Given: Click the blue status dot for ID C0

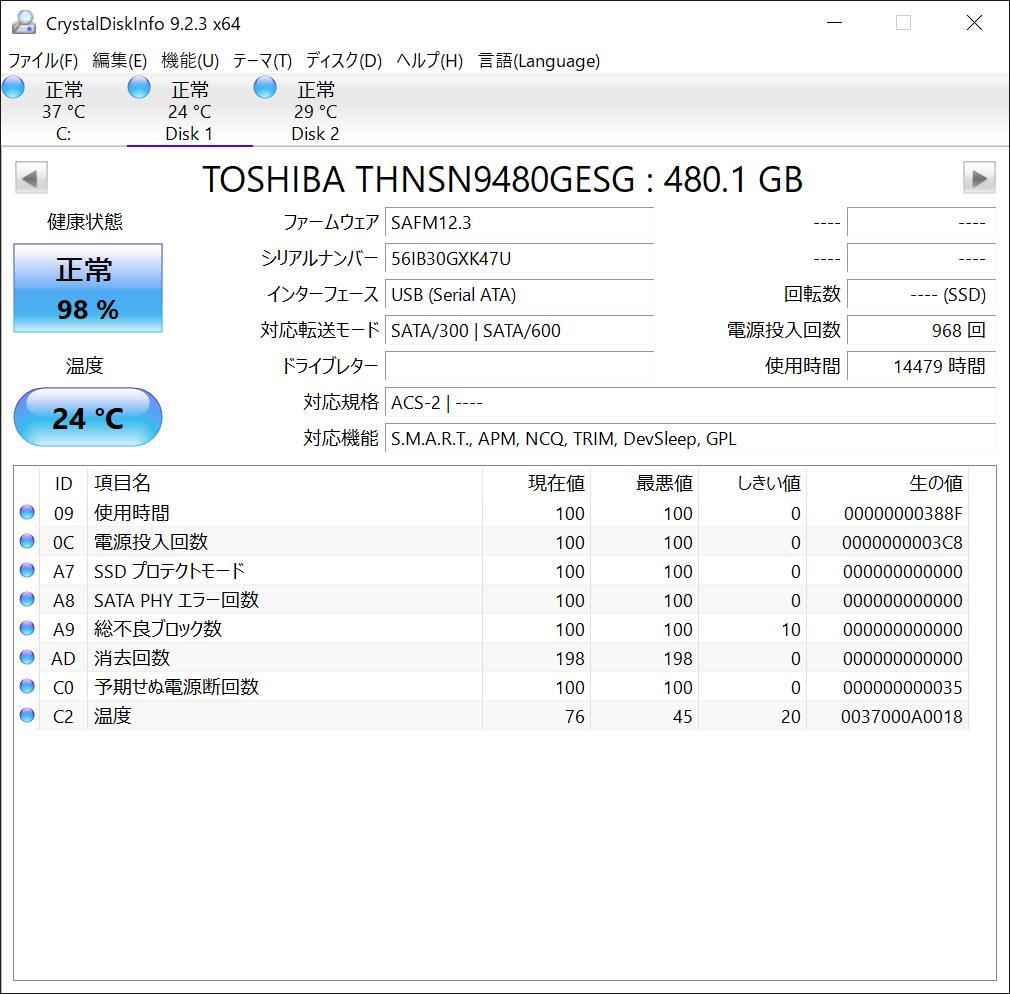Looking at the screenshot, I should 27,686.
